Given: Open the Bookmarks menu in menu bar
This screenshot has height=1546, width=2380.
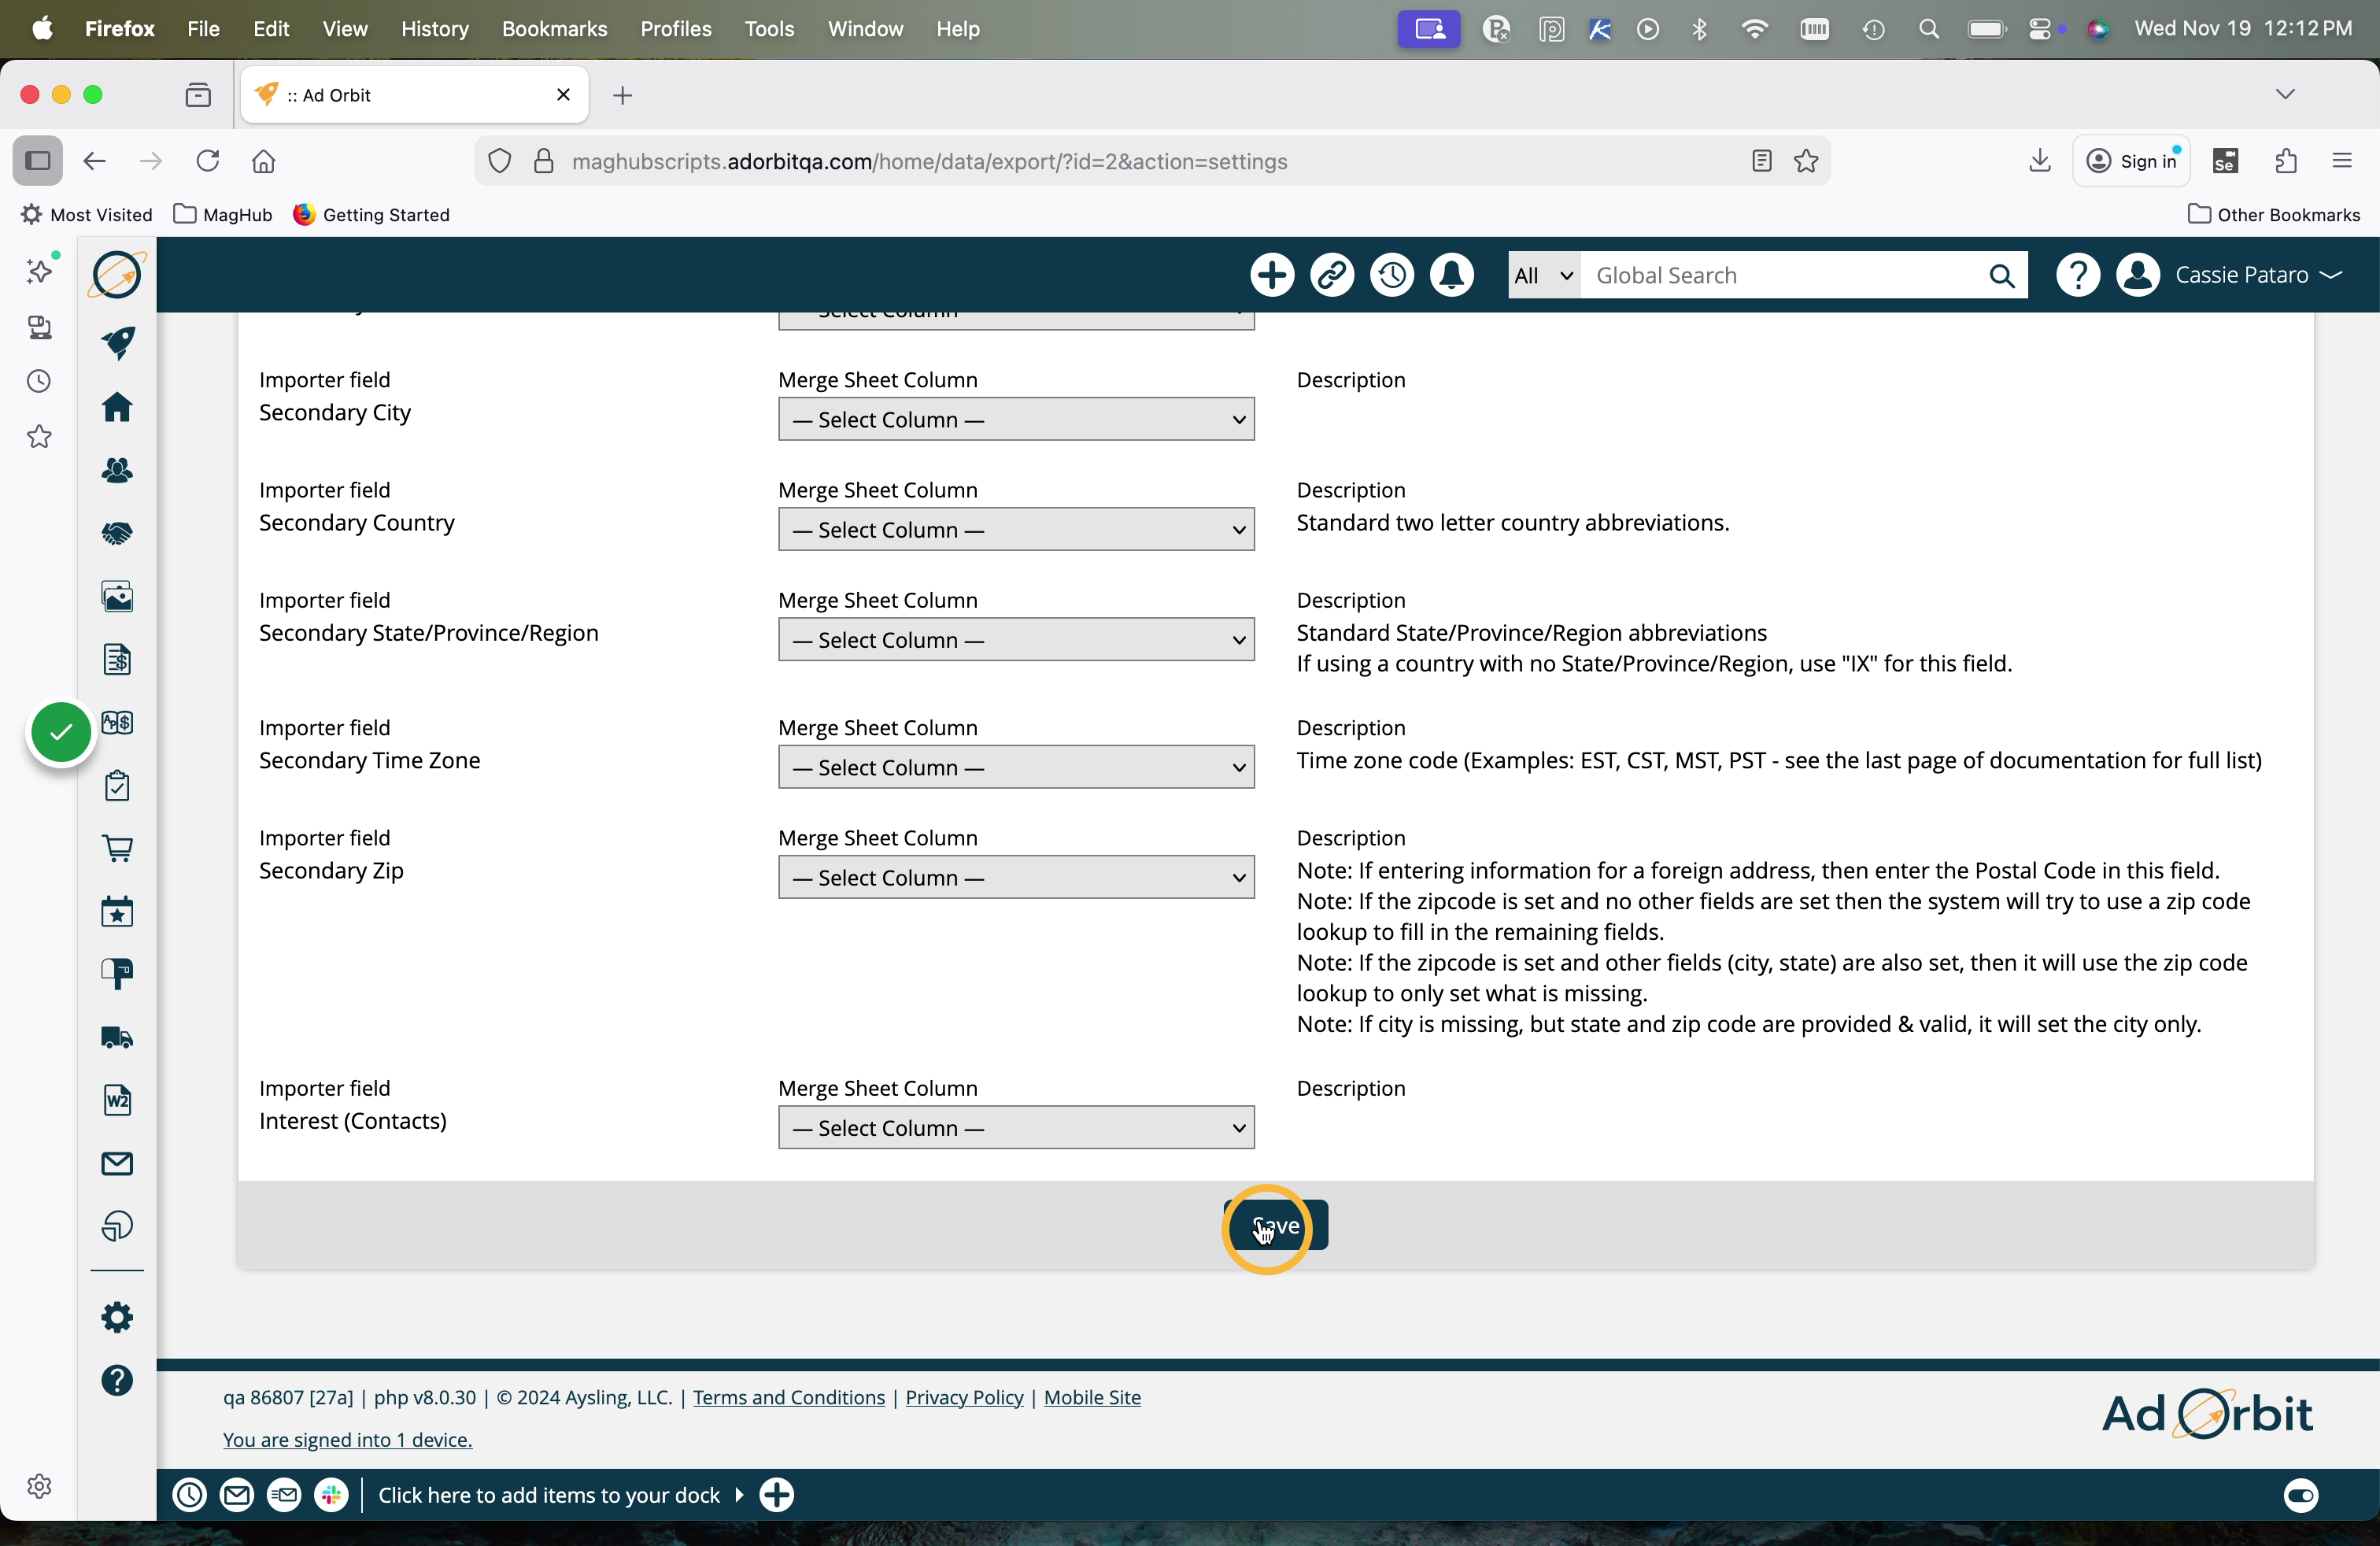Looking at the screenshot, I should (554, 29).
